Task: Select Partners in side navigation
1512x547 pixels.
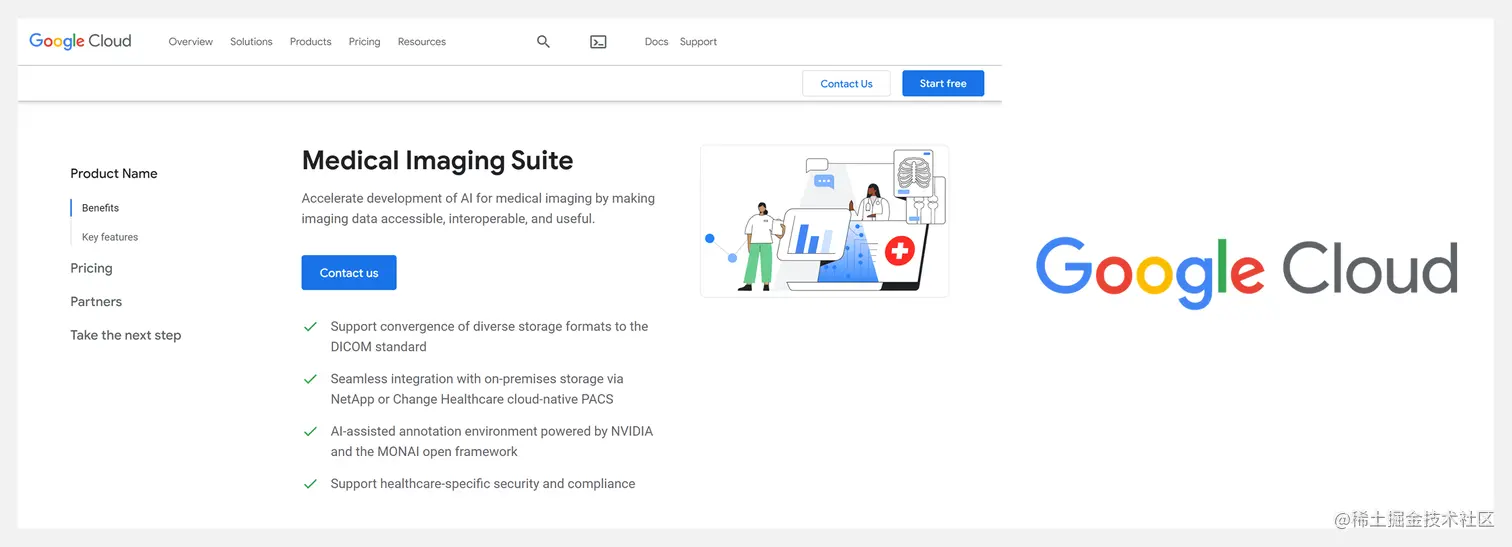Action: pos(96,301)
